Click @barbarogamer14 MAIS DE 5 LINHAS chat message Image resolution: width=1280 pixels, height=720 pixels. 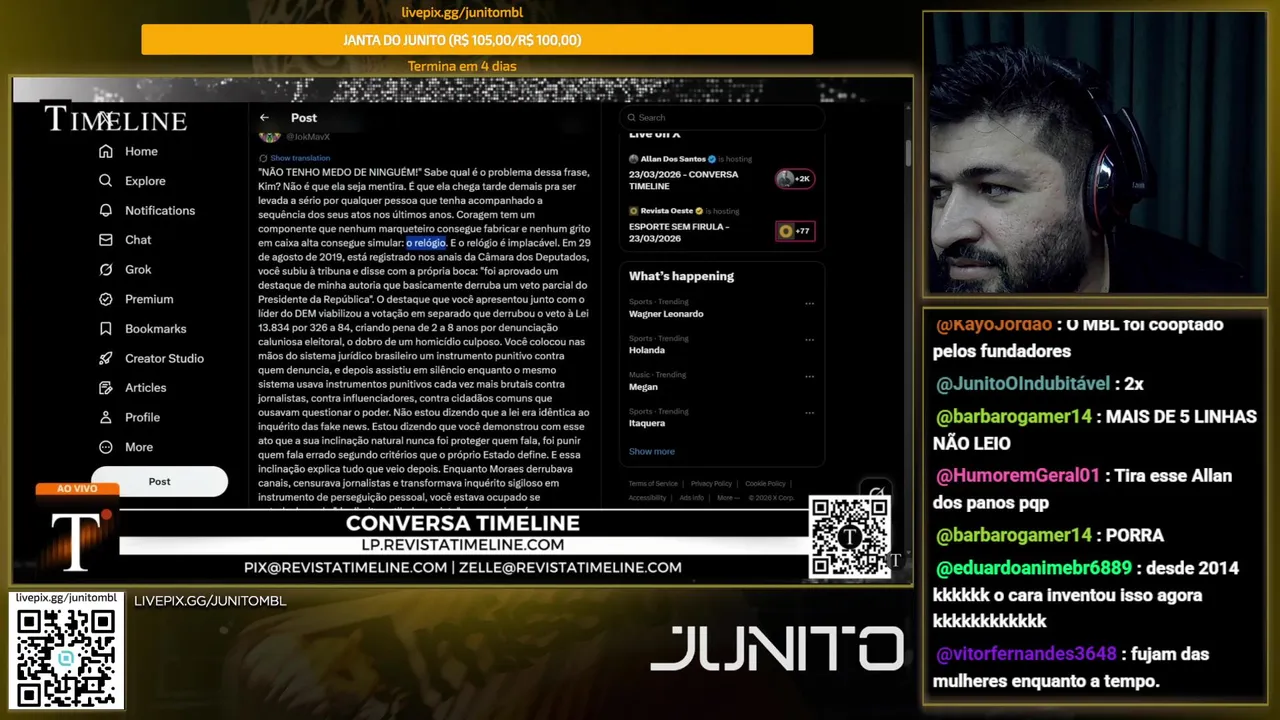point(1094,430)
